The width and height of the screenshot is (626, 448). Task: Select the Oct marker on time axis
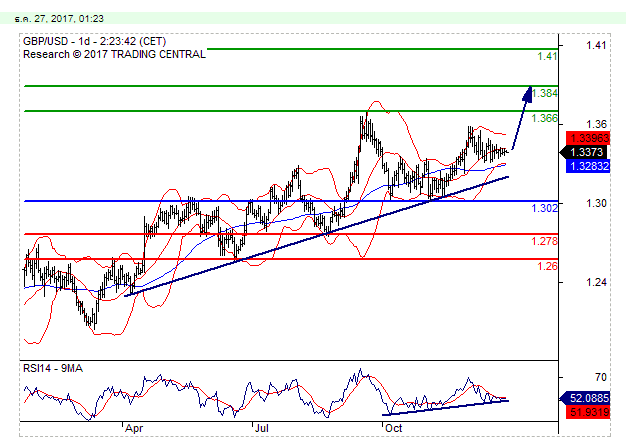(x=393, y=427)
